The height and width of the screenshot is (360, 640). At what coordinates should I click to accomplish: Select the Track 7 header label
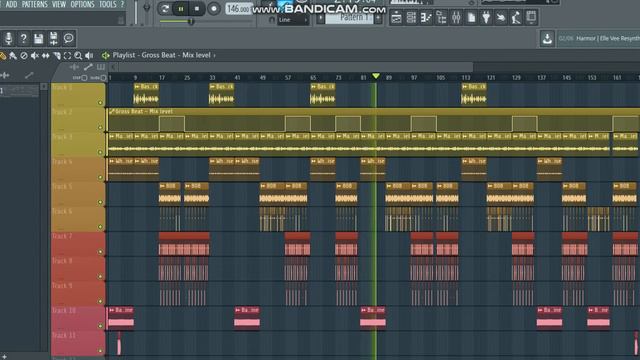point(62,236)
